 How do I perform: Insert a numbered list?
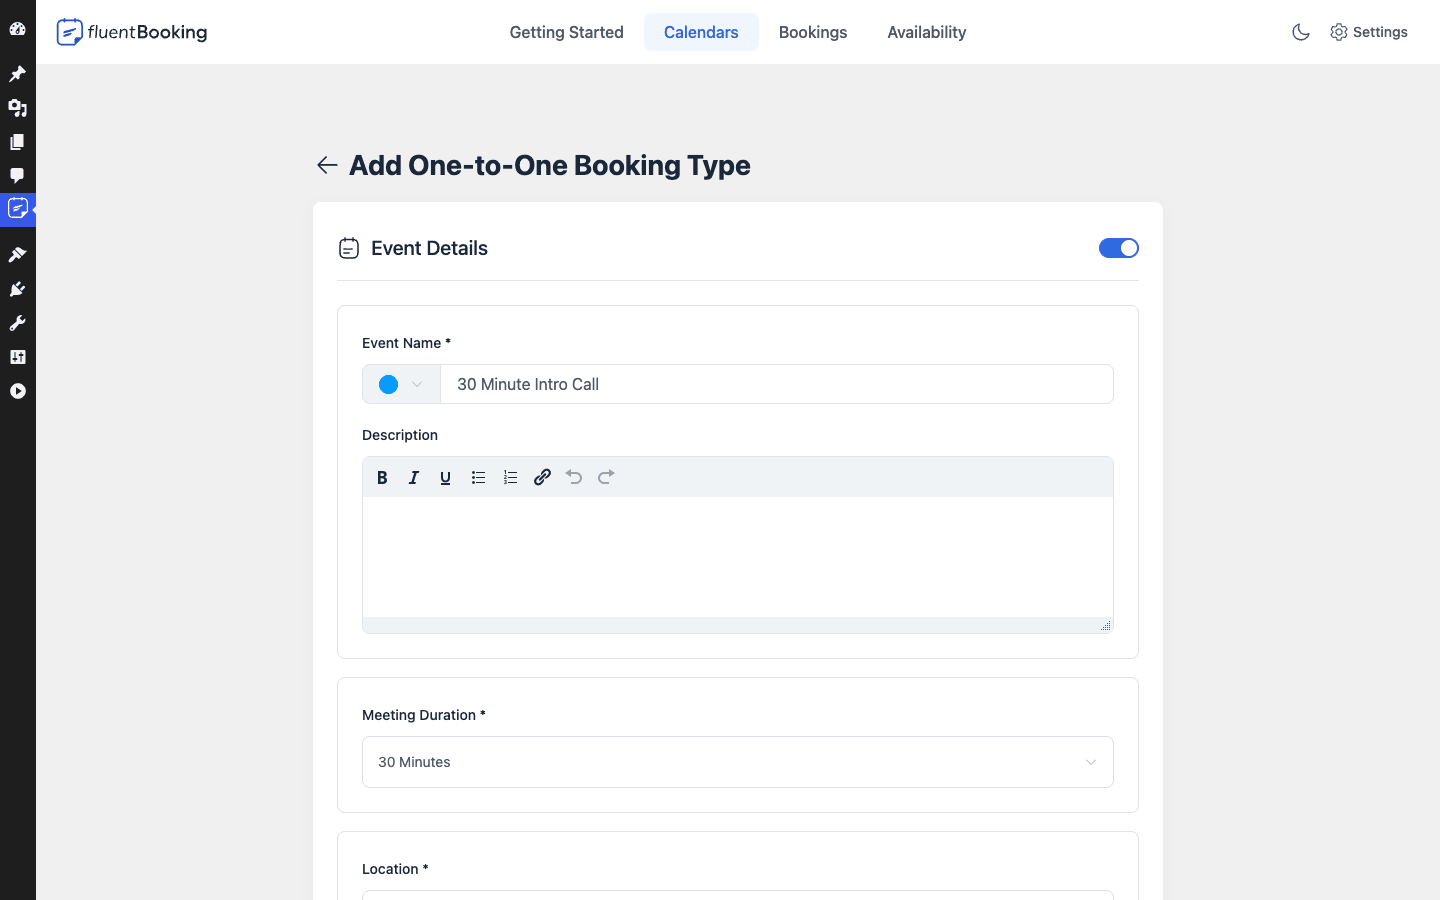click(x=510, y=478)
